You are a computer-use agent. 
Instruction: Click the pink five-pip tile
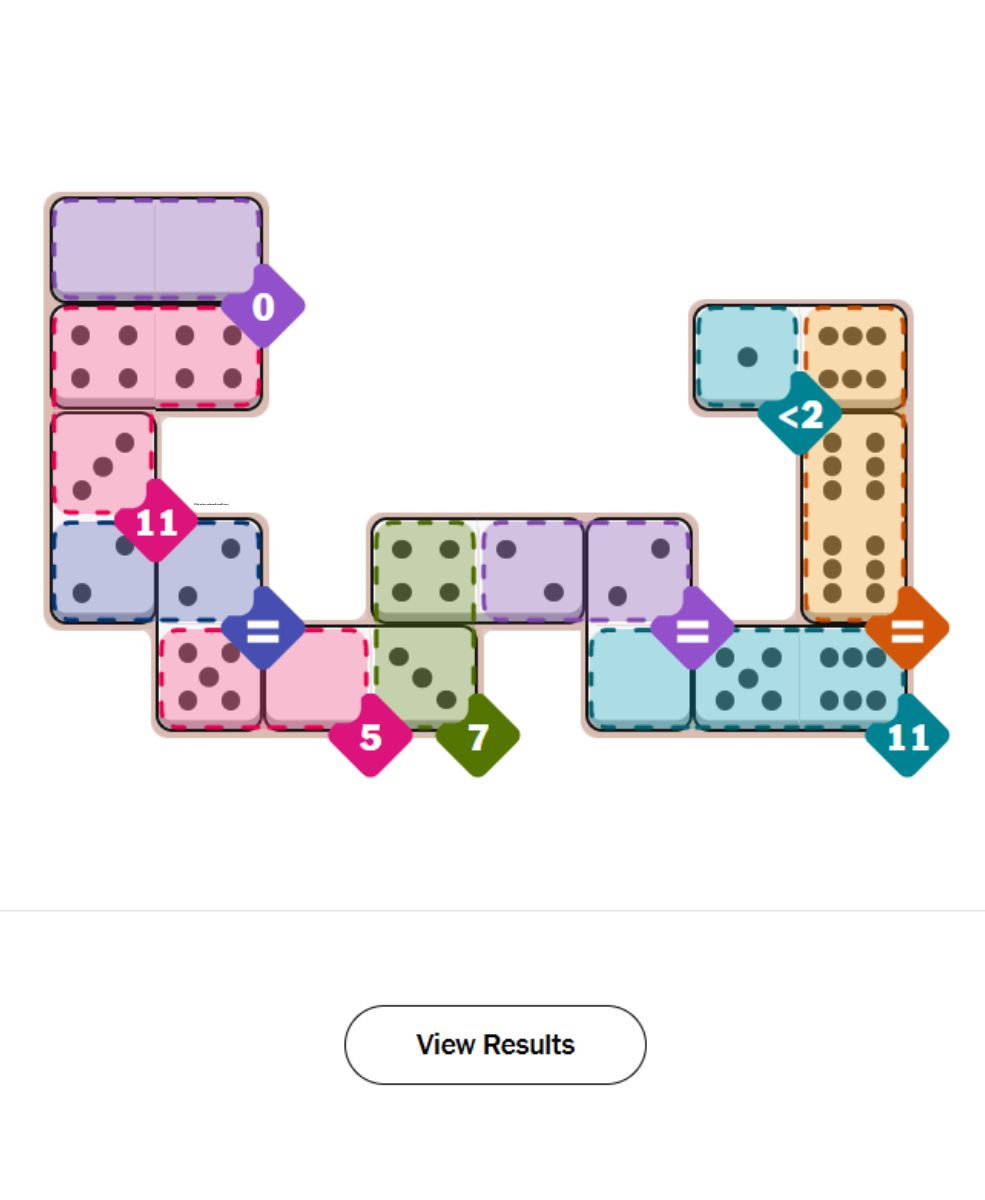point(209,677)
